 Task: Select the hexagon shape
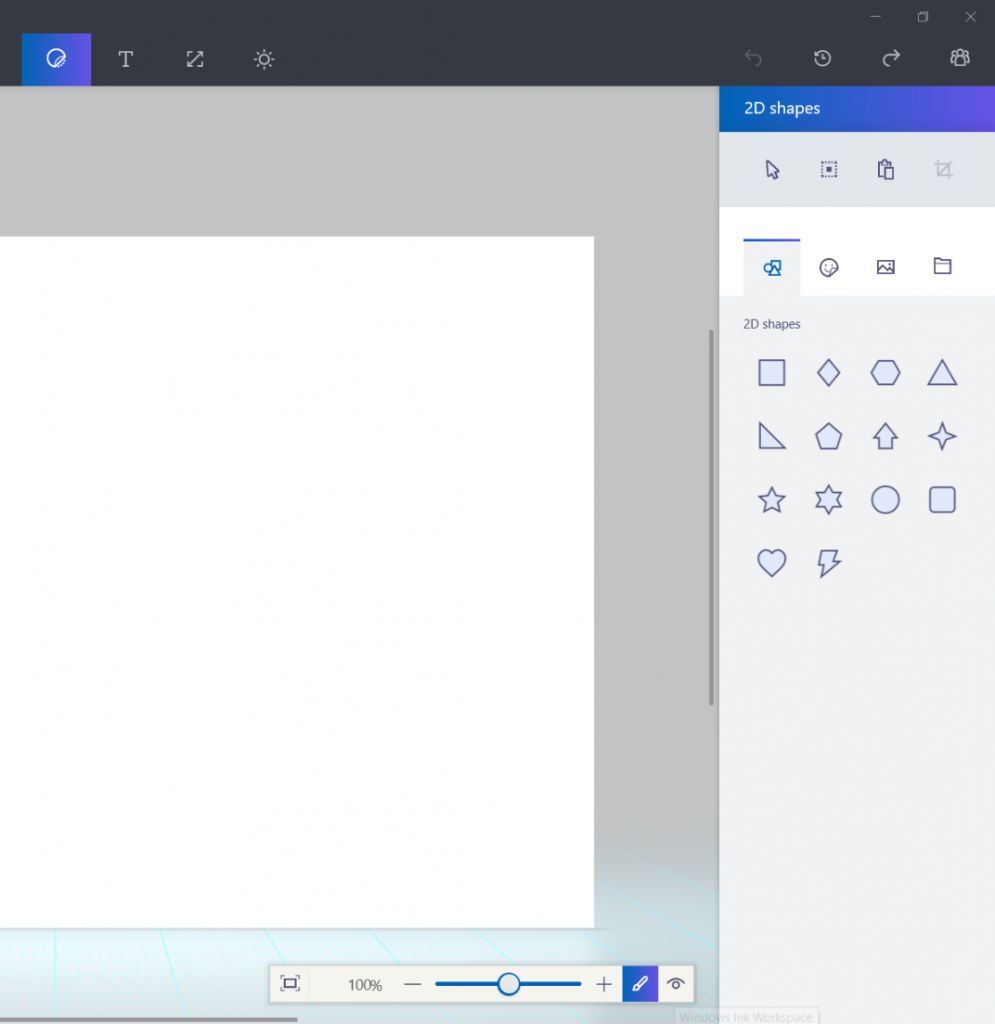point(885,372)
